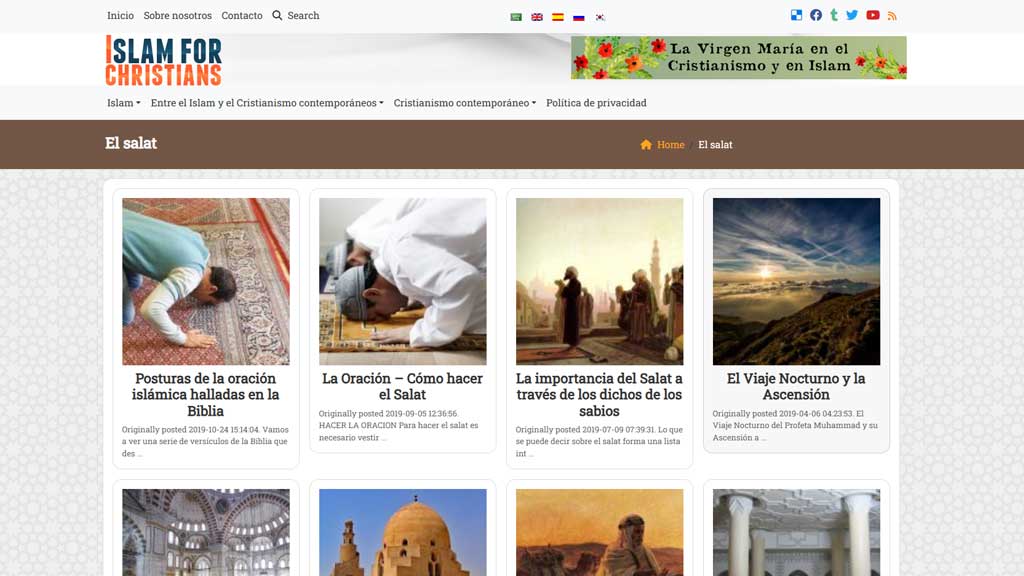The image size is (1024, 576).
Task: Open the site's Facebook page icon
Action: [816, 14]
